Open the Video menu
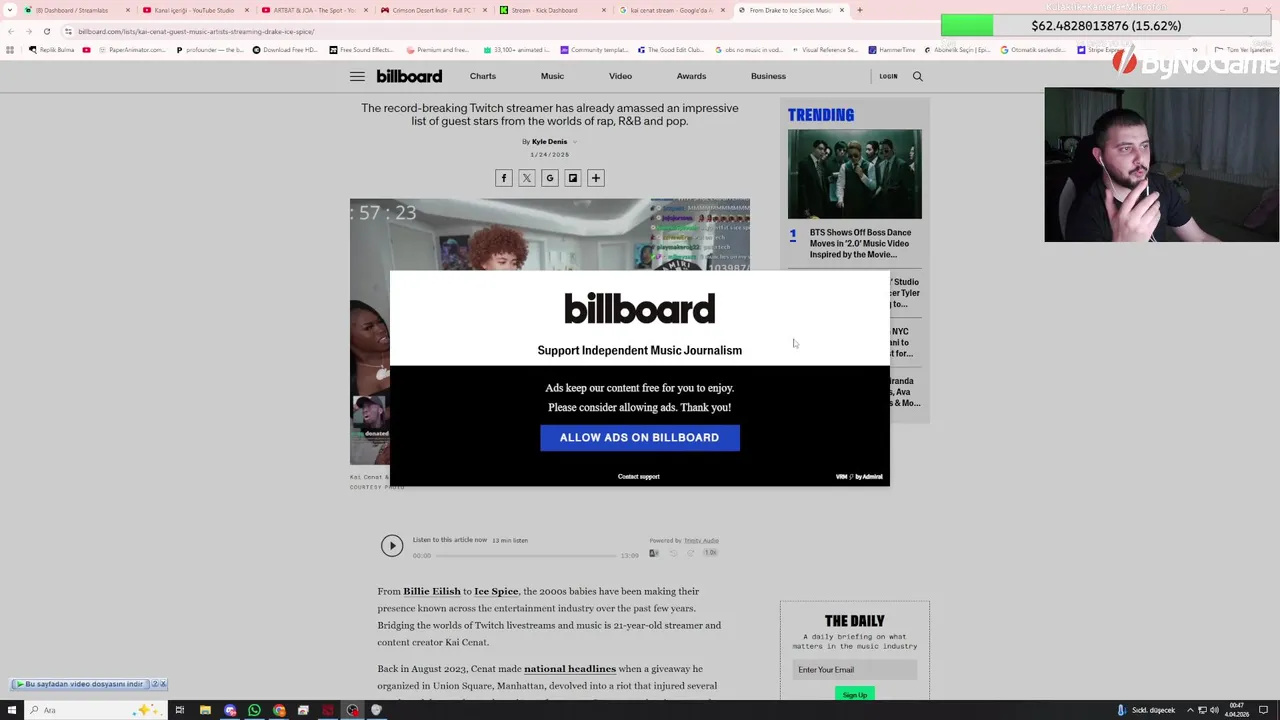This screenshot has height=720, width=1280. (x=620, y=76)
